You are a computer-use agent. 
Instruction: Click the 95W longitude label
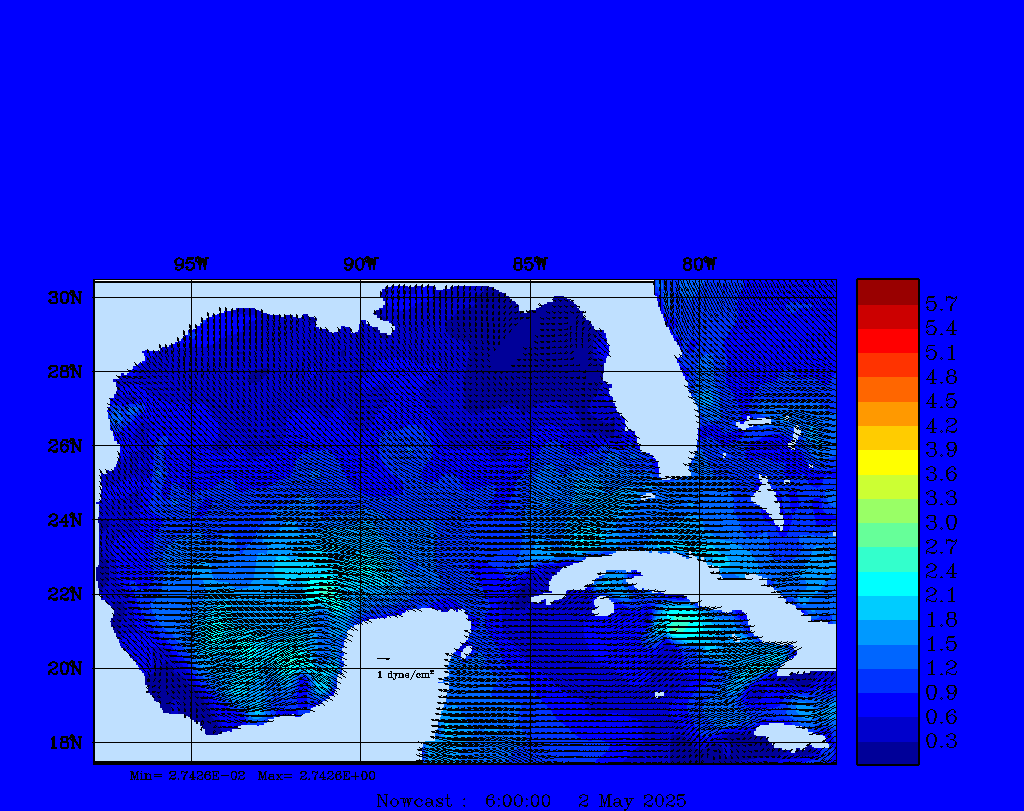pos(190,264)
